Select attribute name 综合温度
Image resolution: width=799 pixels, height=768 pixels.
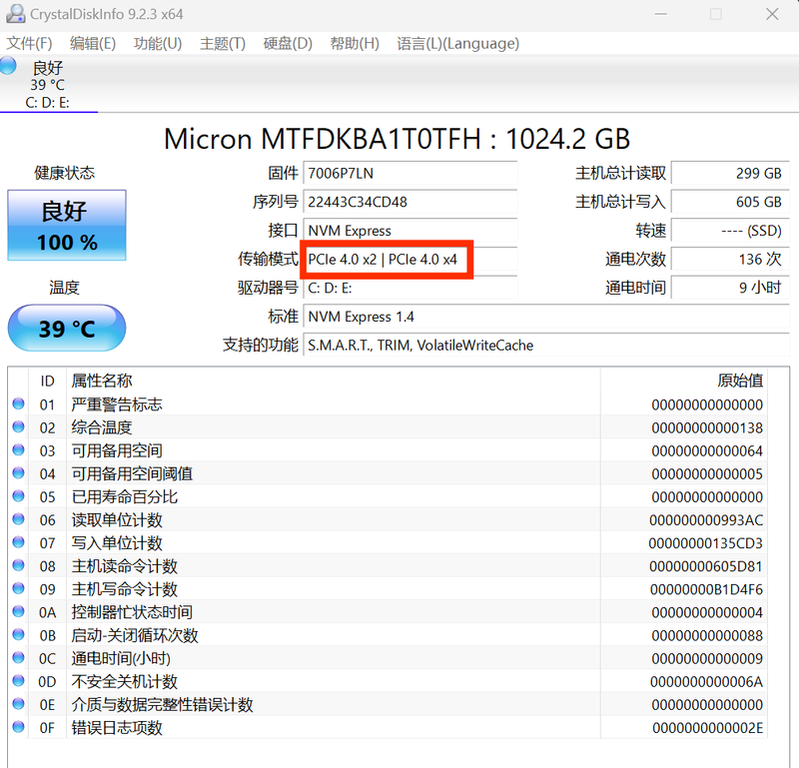pyautogui.click(x=101, y=428)
